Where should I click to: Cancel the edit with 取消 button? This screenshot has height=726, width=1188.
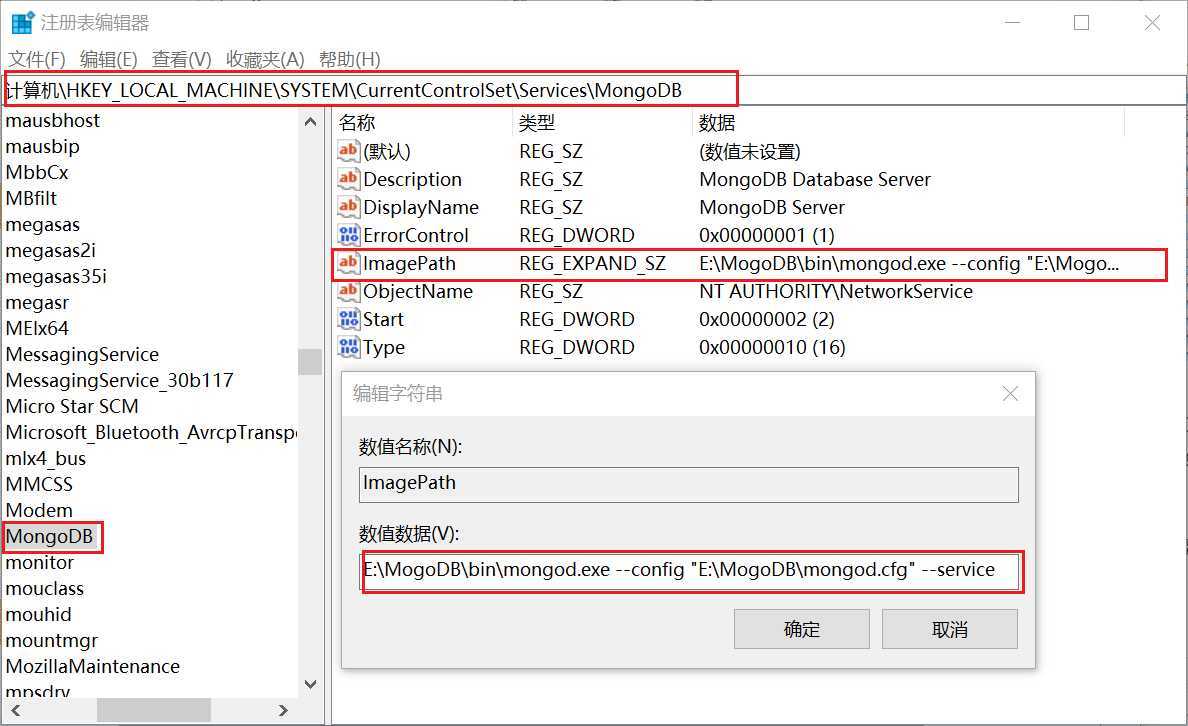point(949,629)
